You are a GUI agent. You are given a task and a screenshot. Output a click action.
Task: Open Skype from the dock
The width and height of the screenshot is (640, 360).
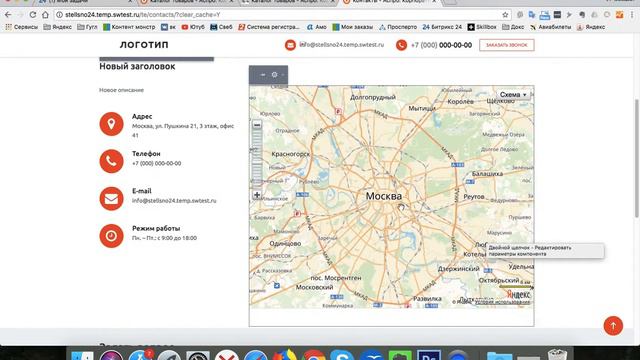342,355
